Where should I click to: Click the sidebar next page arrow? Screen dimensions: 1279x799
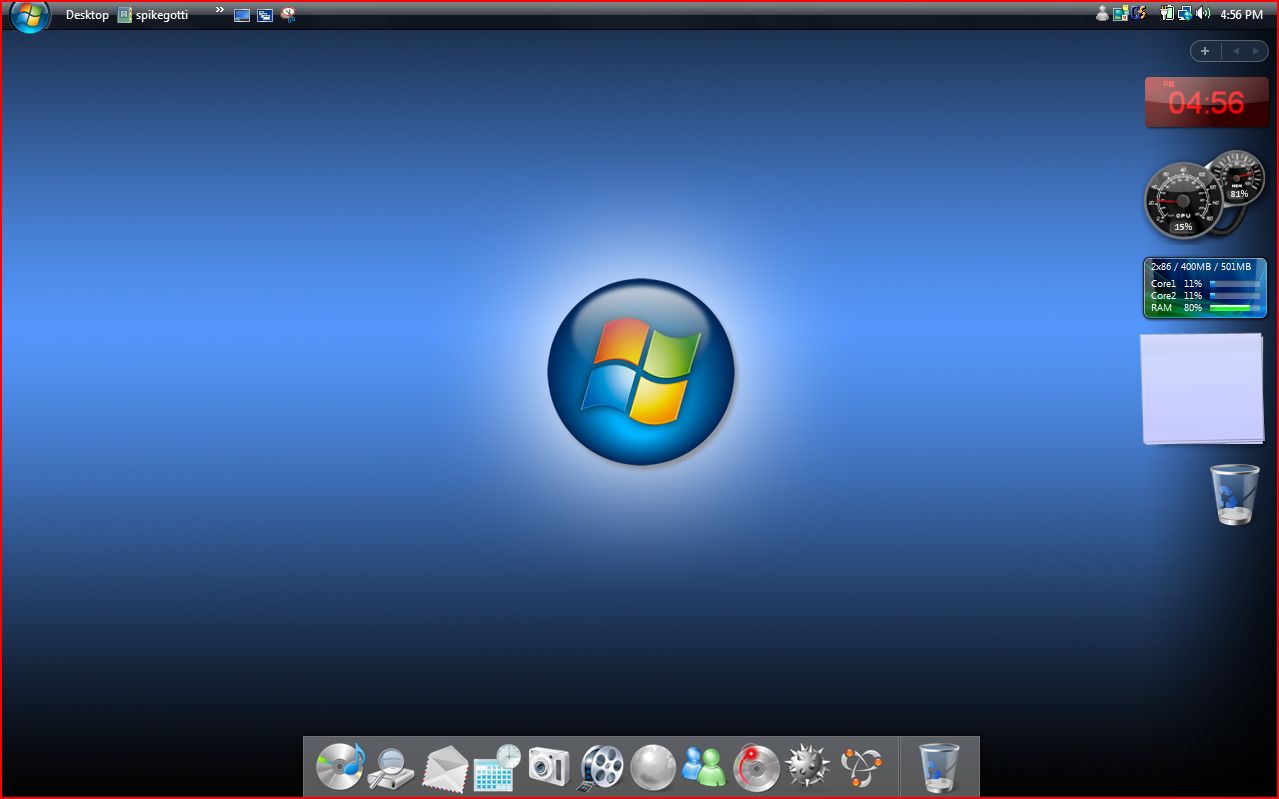point(1256,51)
